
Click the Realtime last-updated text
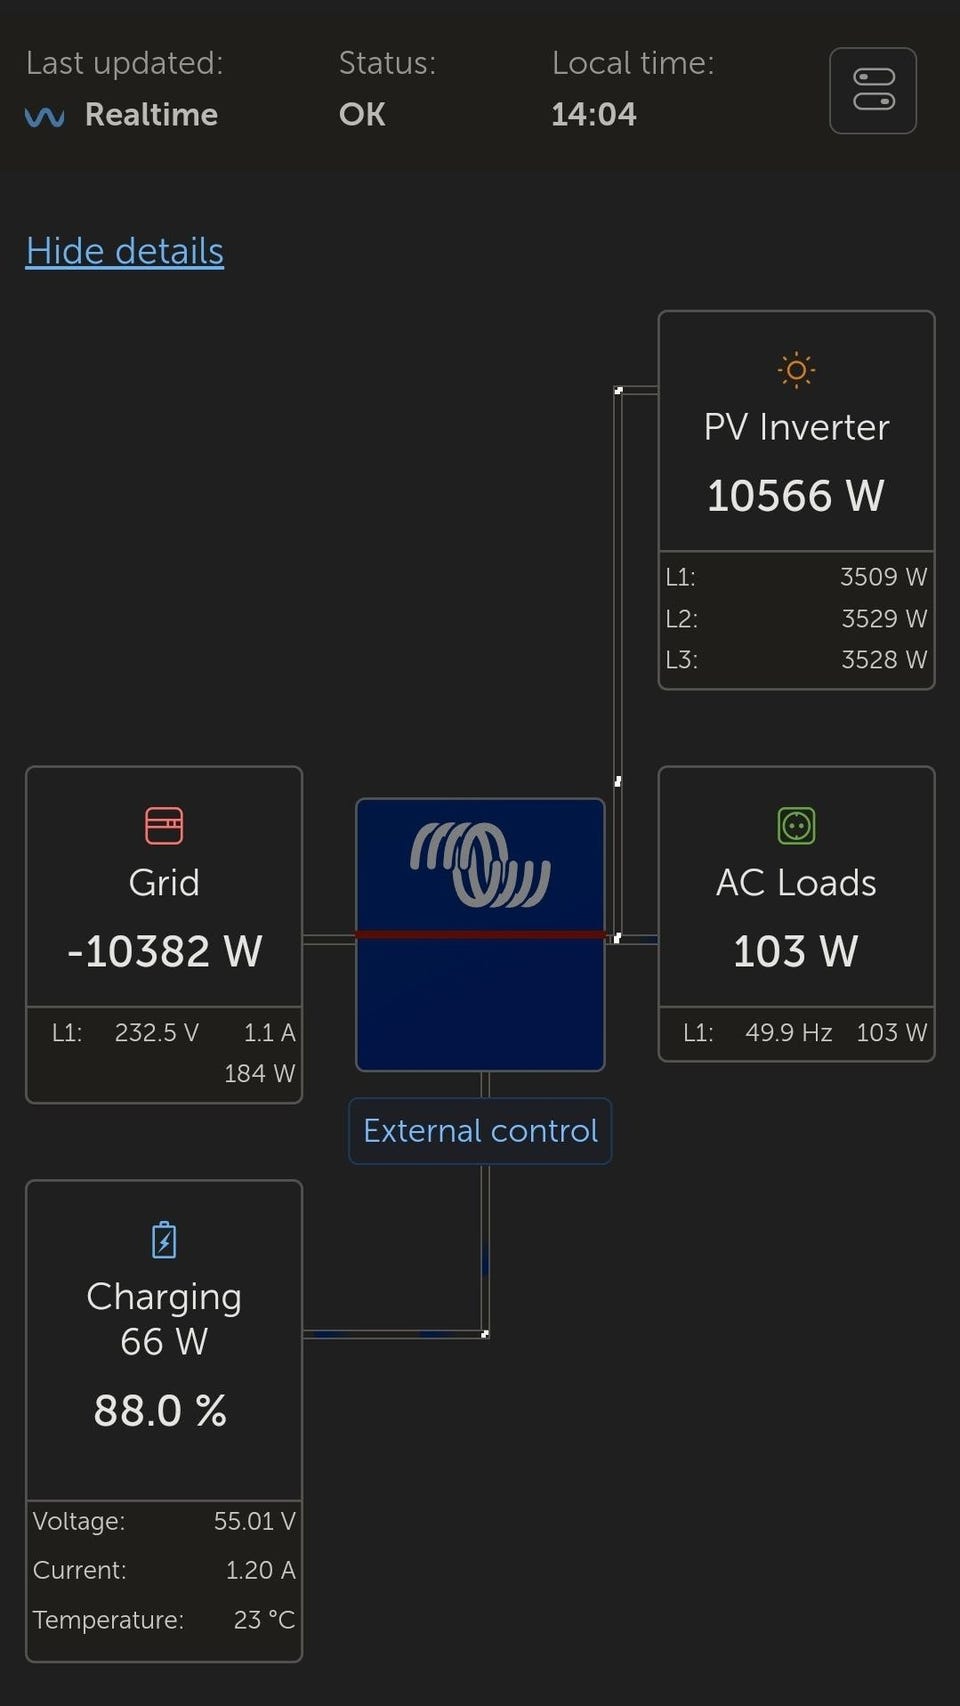click(151, 115)
